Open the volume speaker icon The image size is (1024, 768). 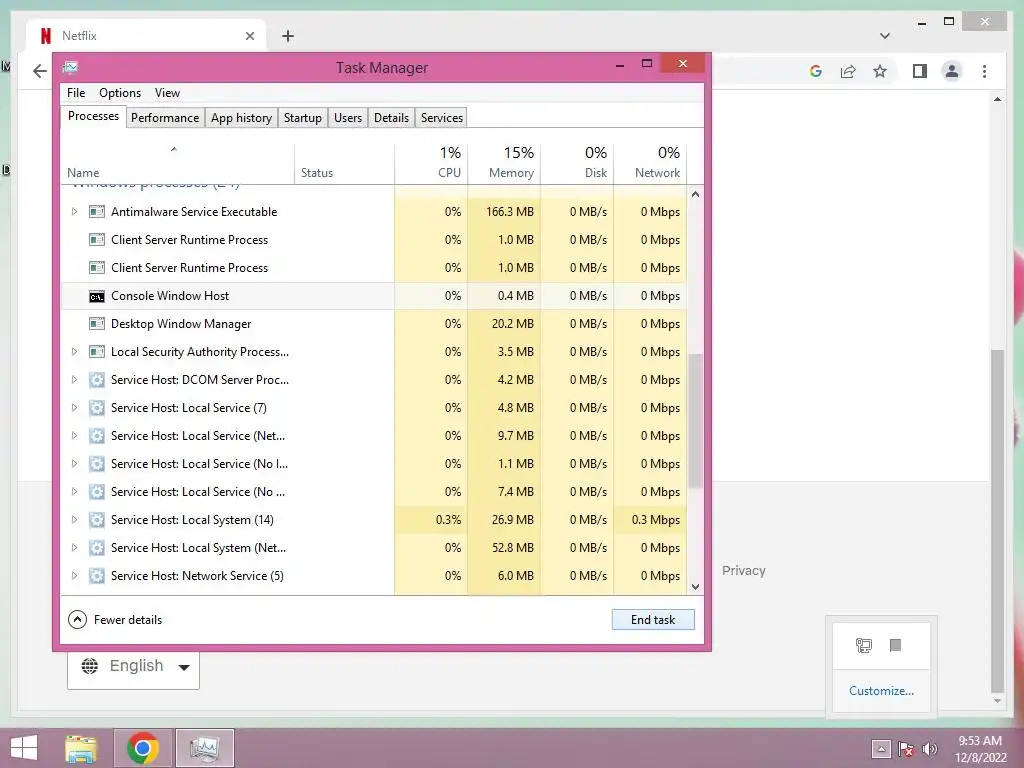point(930,749)
